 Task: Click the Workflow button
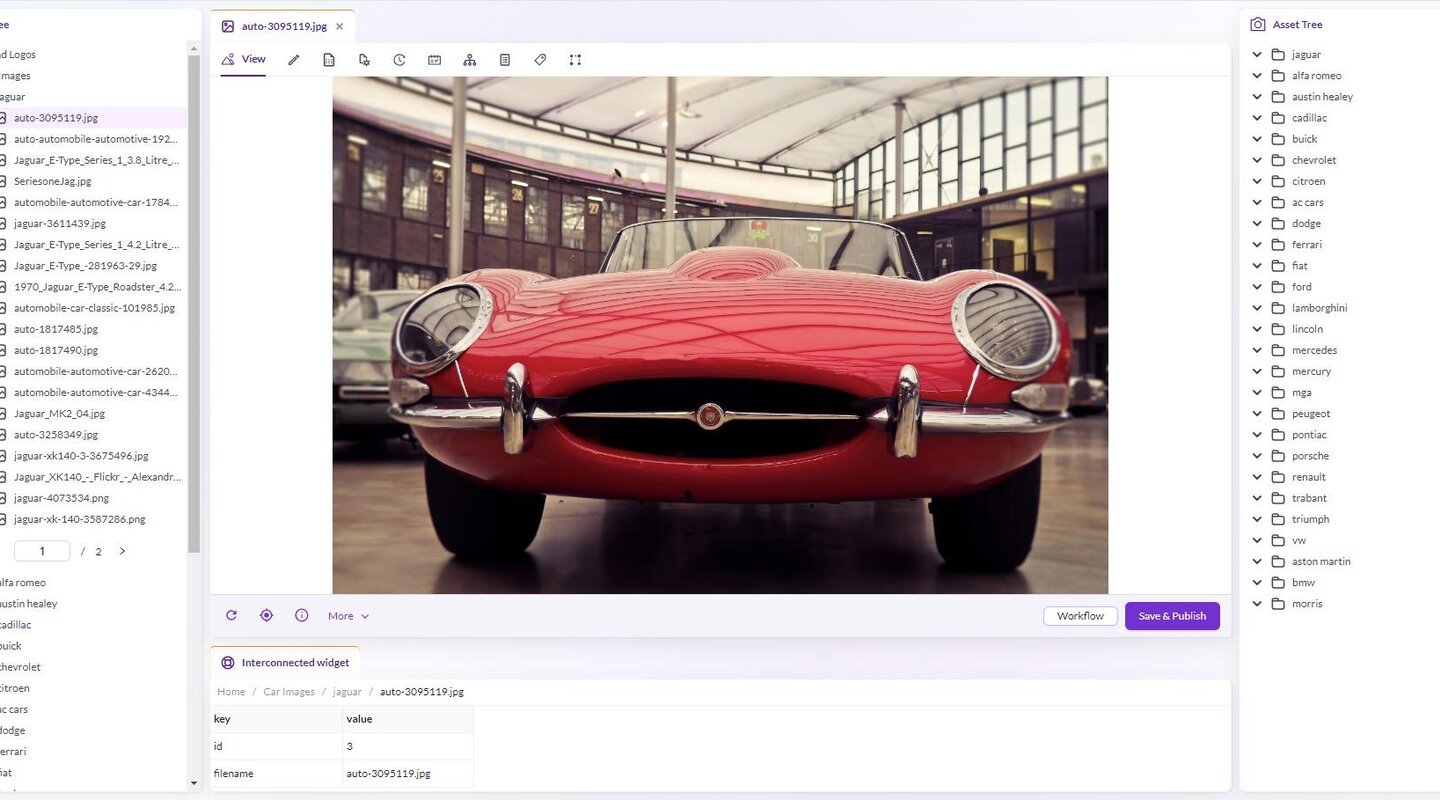[x=1080, y=616]
